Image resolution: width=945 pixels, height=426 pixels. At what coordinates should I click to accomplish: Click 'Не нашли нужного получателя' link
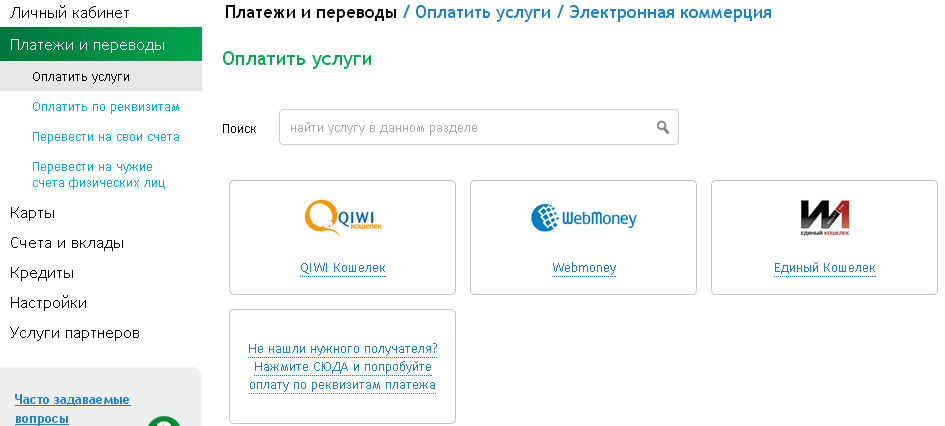(342, 367)
